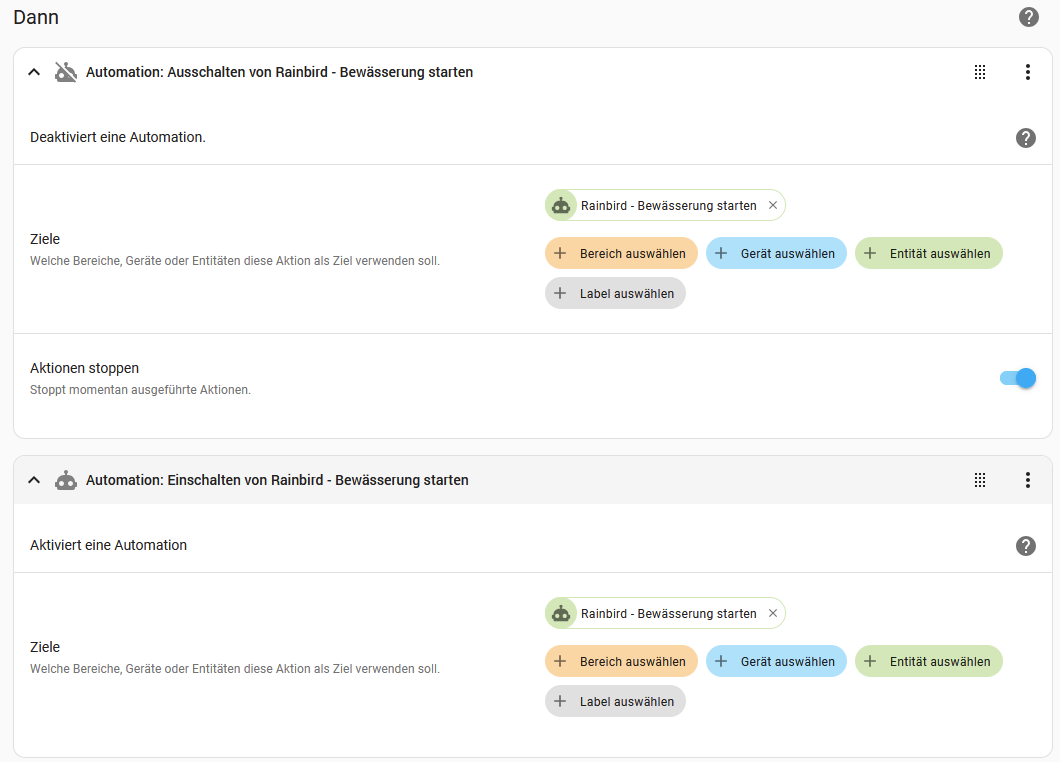Remove Rainbird target chip in Ausschalten action
Image resolution: width=1060 pixels, height=762 pixels.
(773, 205)
